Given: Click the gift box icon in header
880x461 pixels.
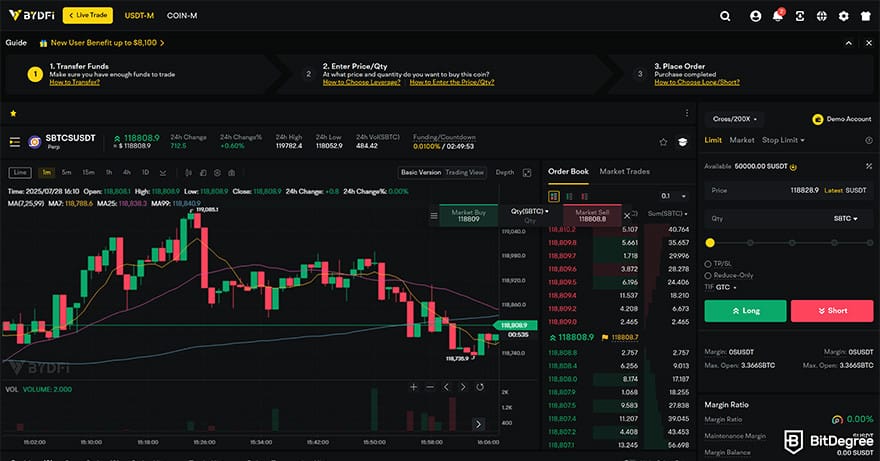Looking at the screenshot, I should pyautogui.click(x=866, y=16).
